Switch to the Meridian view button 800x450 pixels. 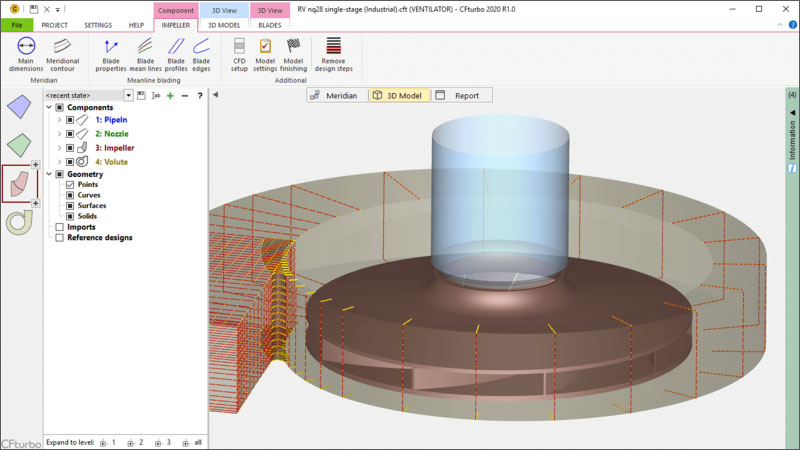[x=336, y=95]
